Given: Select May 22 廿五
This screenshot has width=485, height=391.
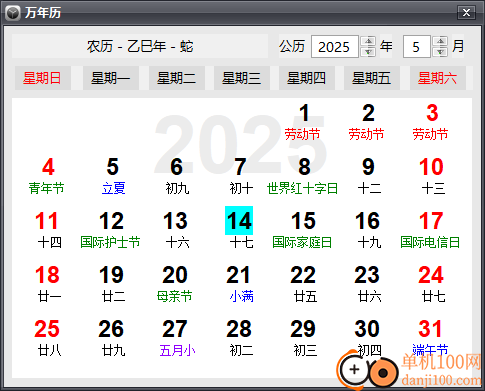Looking at the screenshot, I should 305,284.
